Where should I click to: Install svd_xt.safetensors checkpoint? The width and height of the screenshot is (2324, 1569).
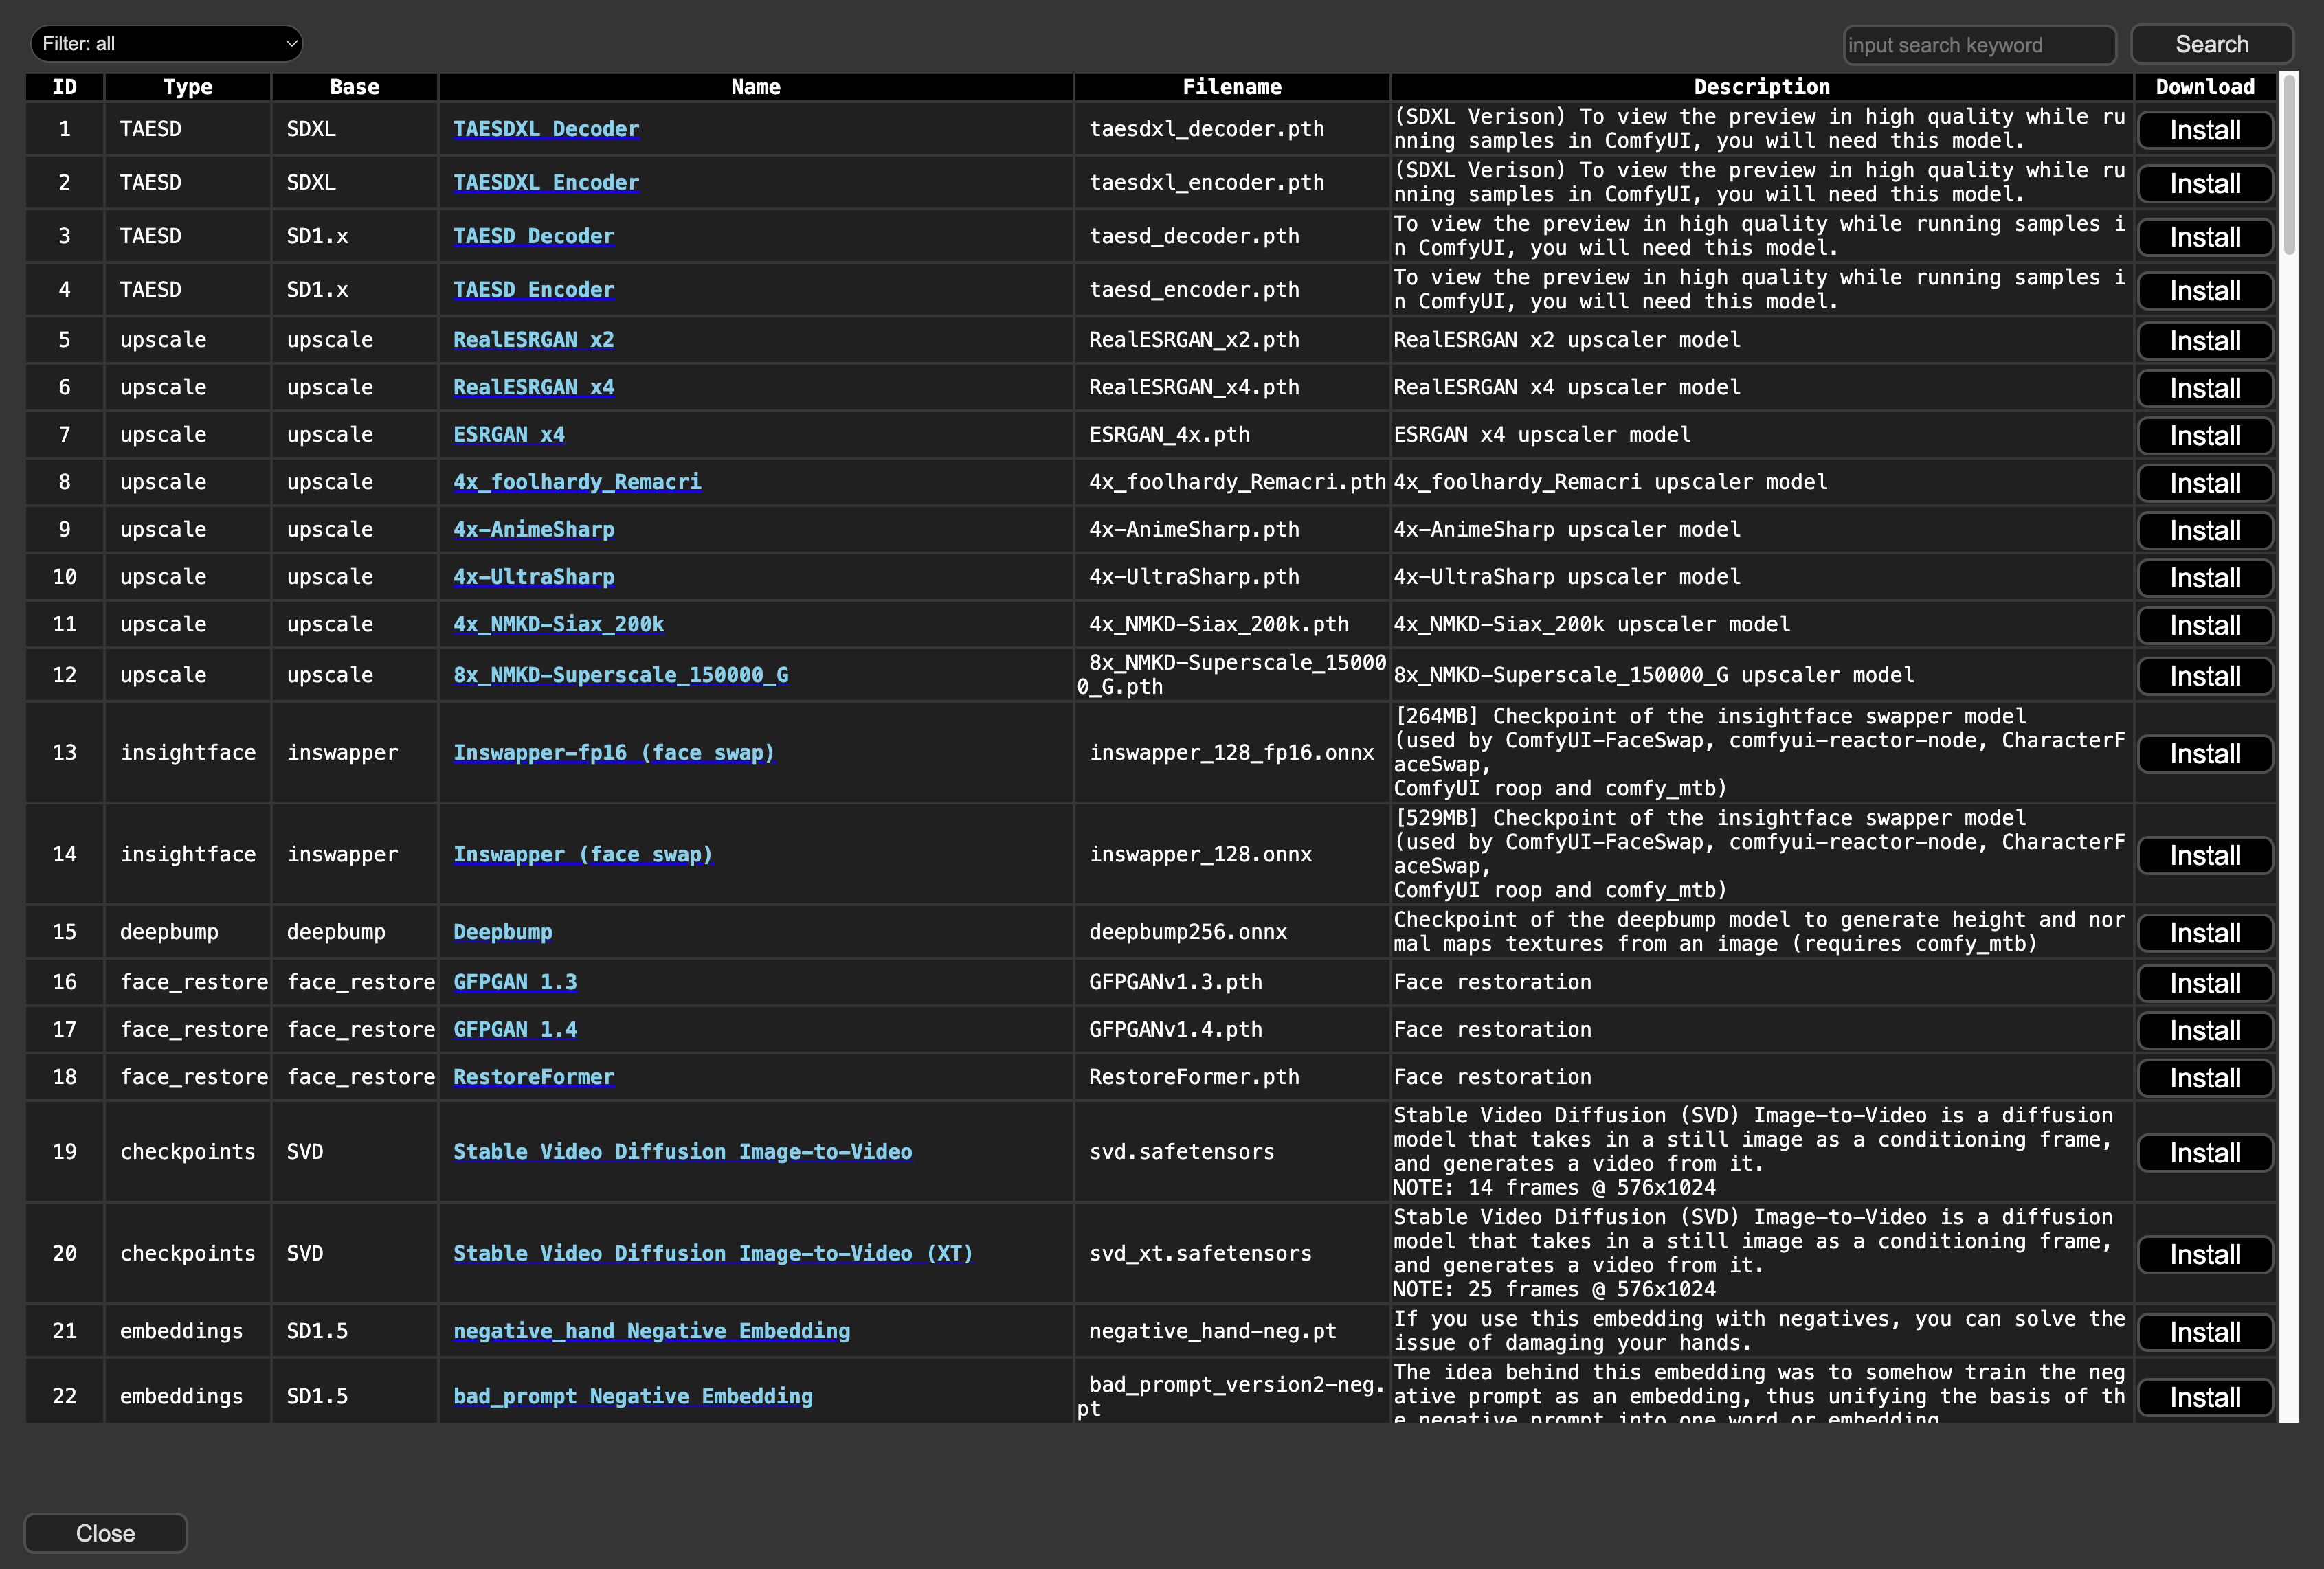point(2205,1255)
